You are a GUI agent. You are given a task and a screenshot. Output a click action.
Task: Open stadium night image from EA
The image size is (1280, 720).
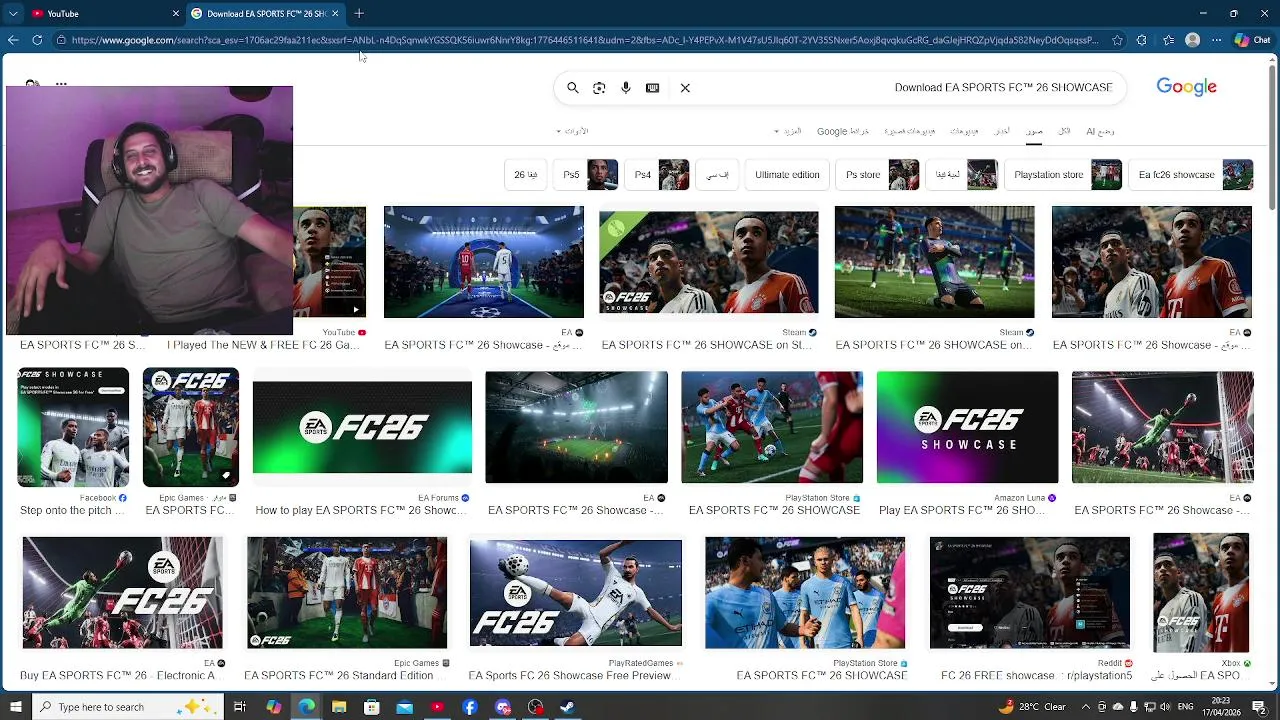(576, 427)
